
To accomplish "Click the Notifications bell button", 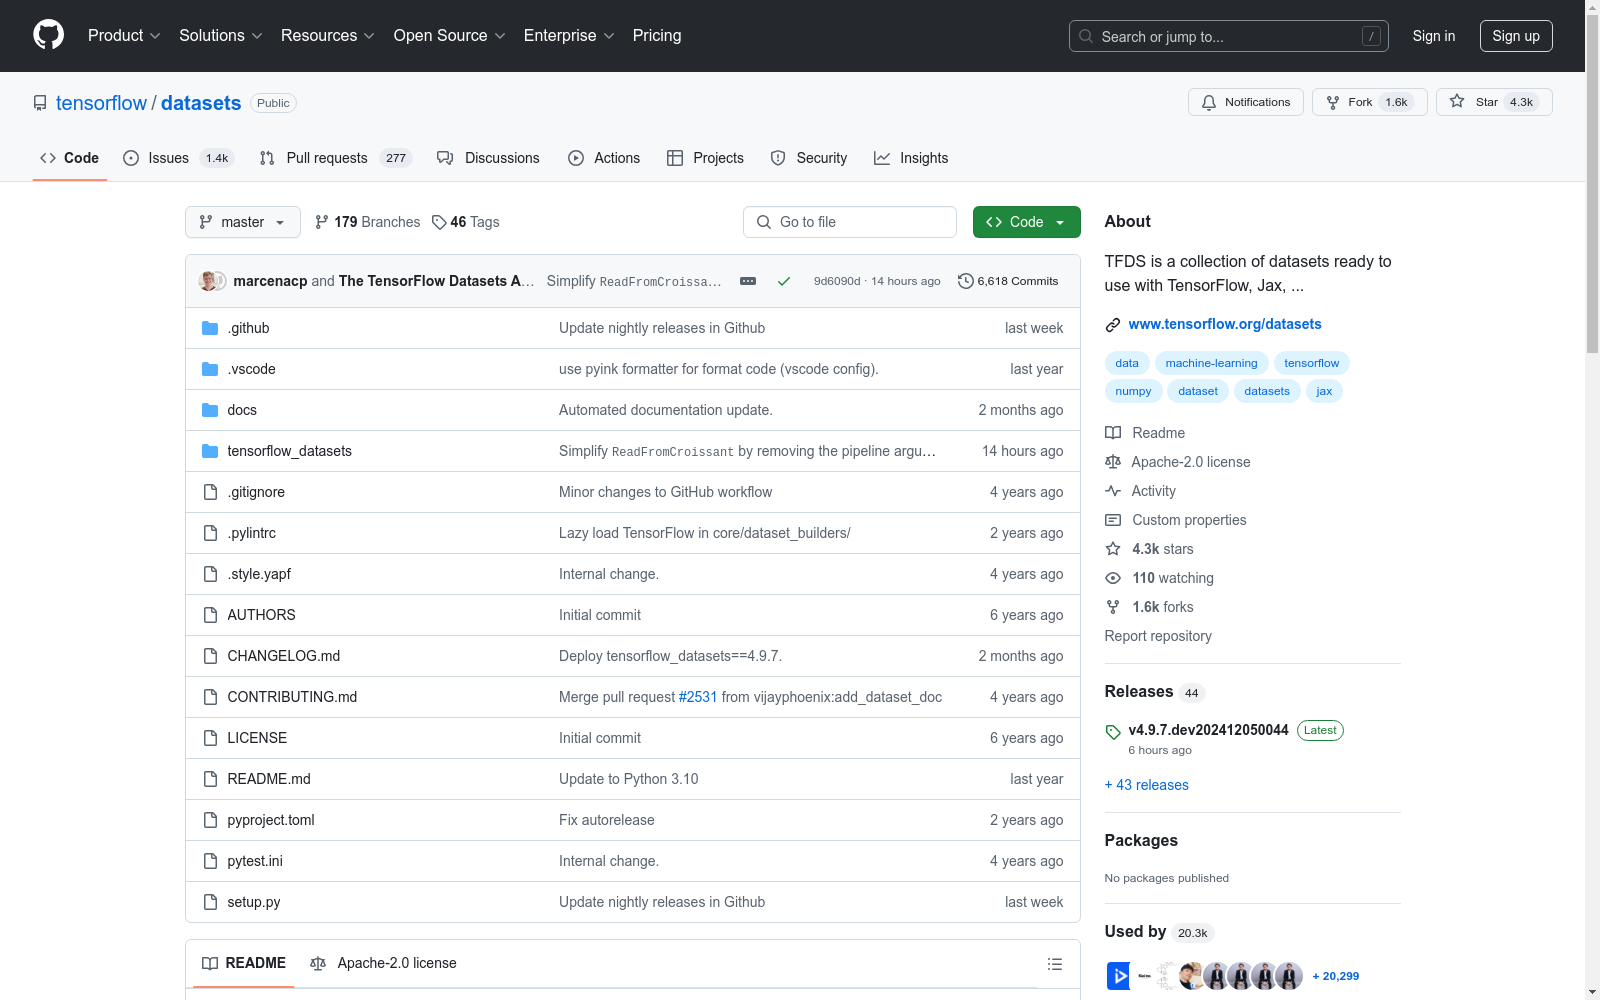I will (1246, 102).
